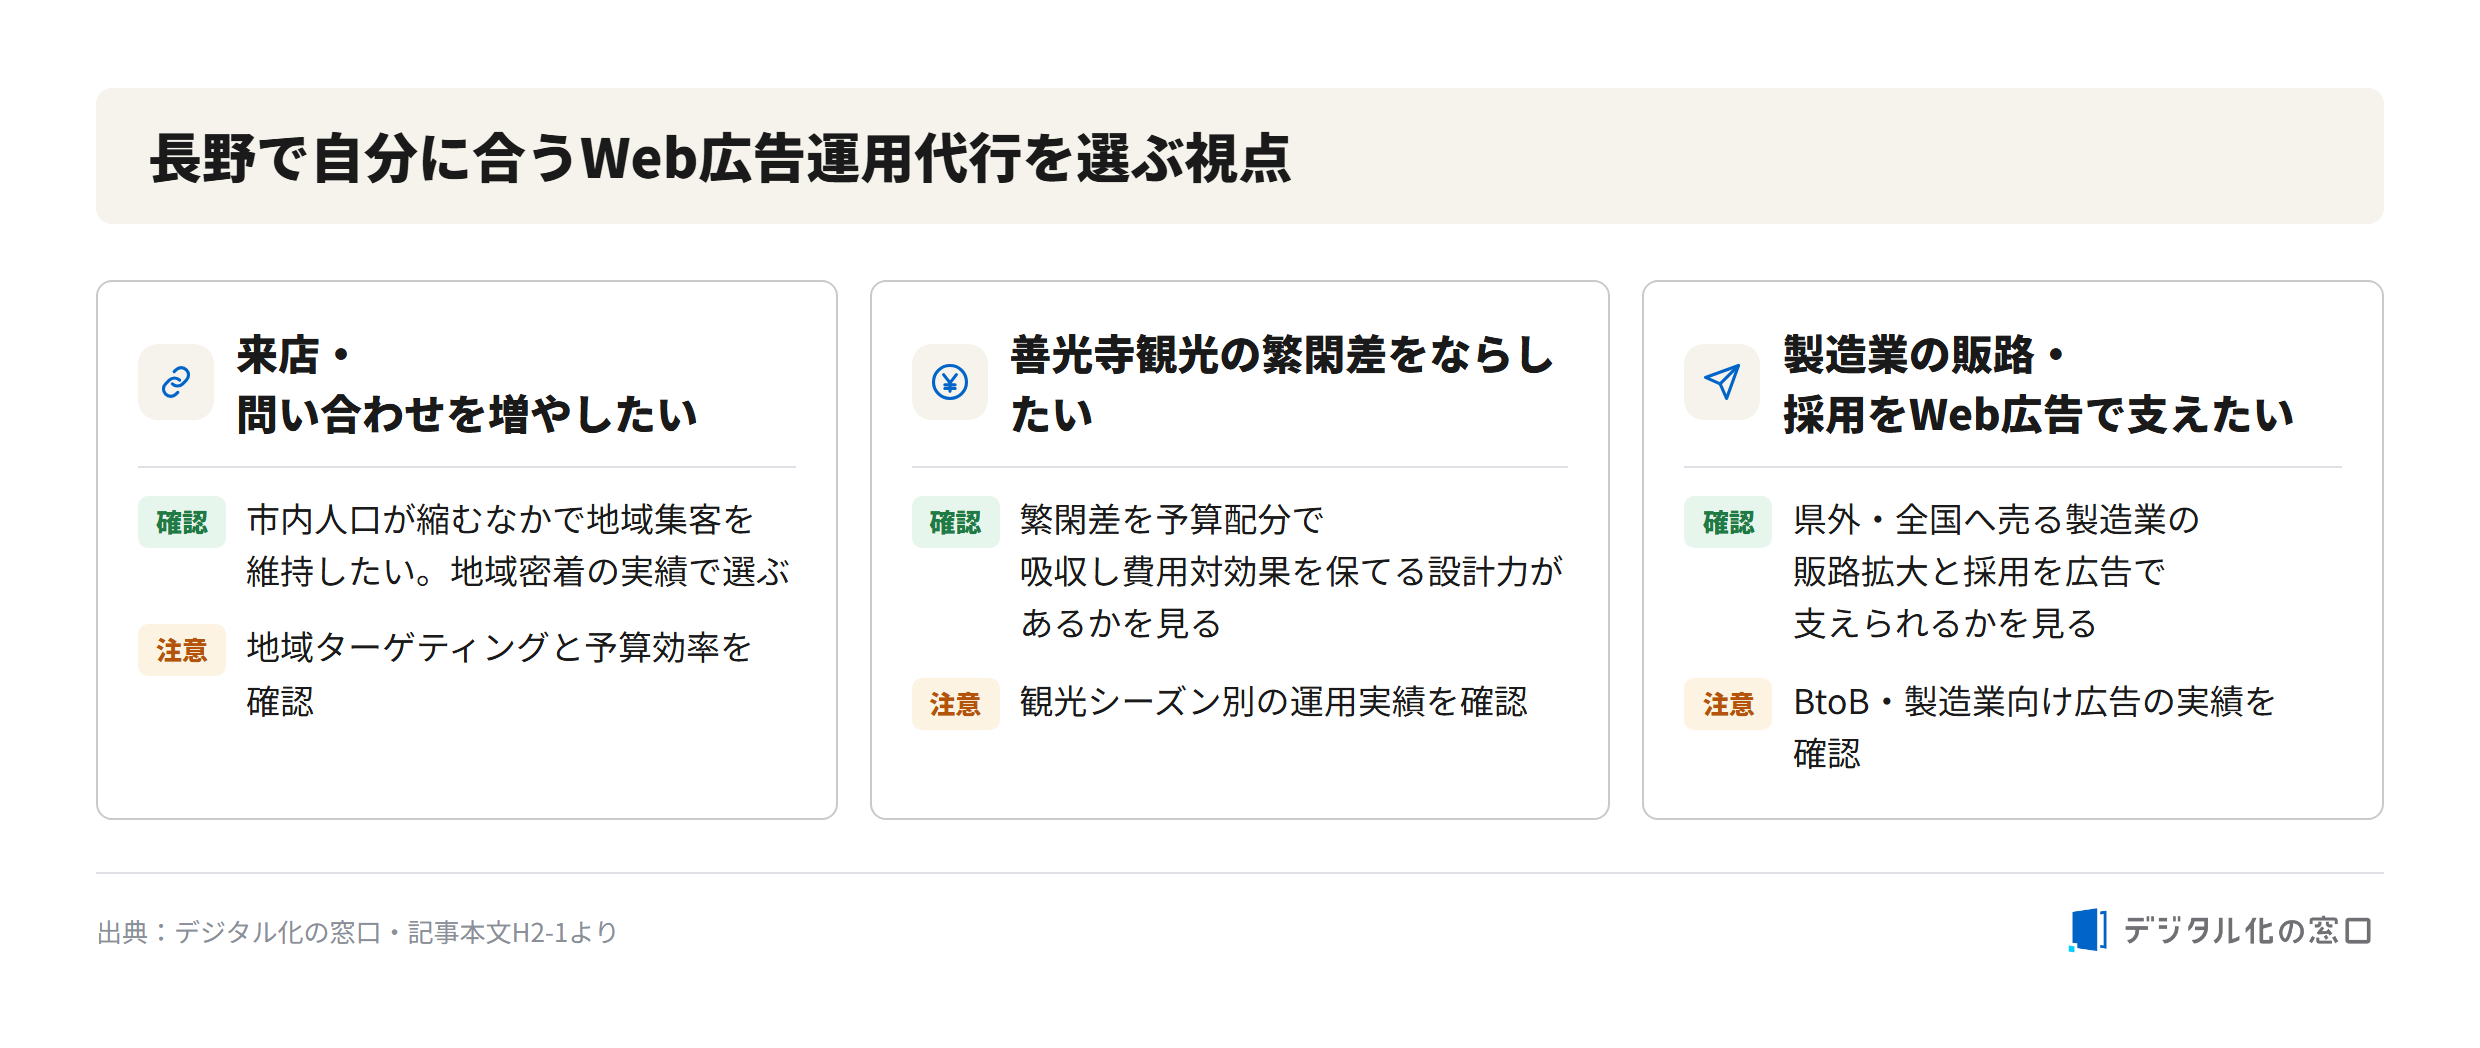This screenshot has width=2480, height=1048.
Task: Click the デジタル化の窓口 logo icon
Action: tap(2088, 930)
